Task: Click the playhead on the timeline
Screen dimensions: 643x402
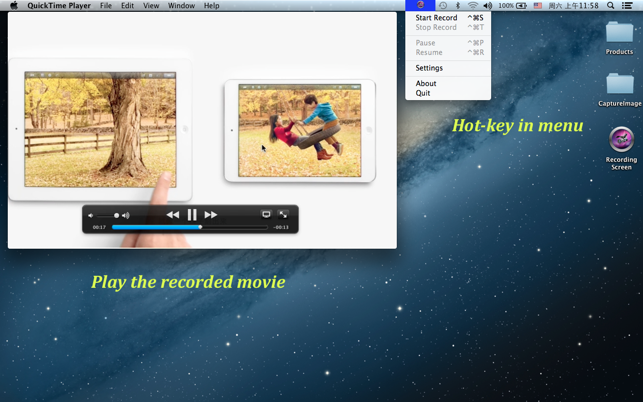Action: pyautogui.click(x=200, y=227)
